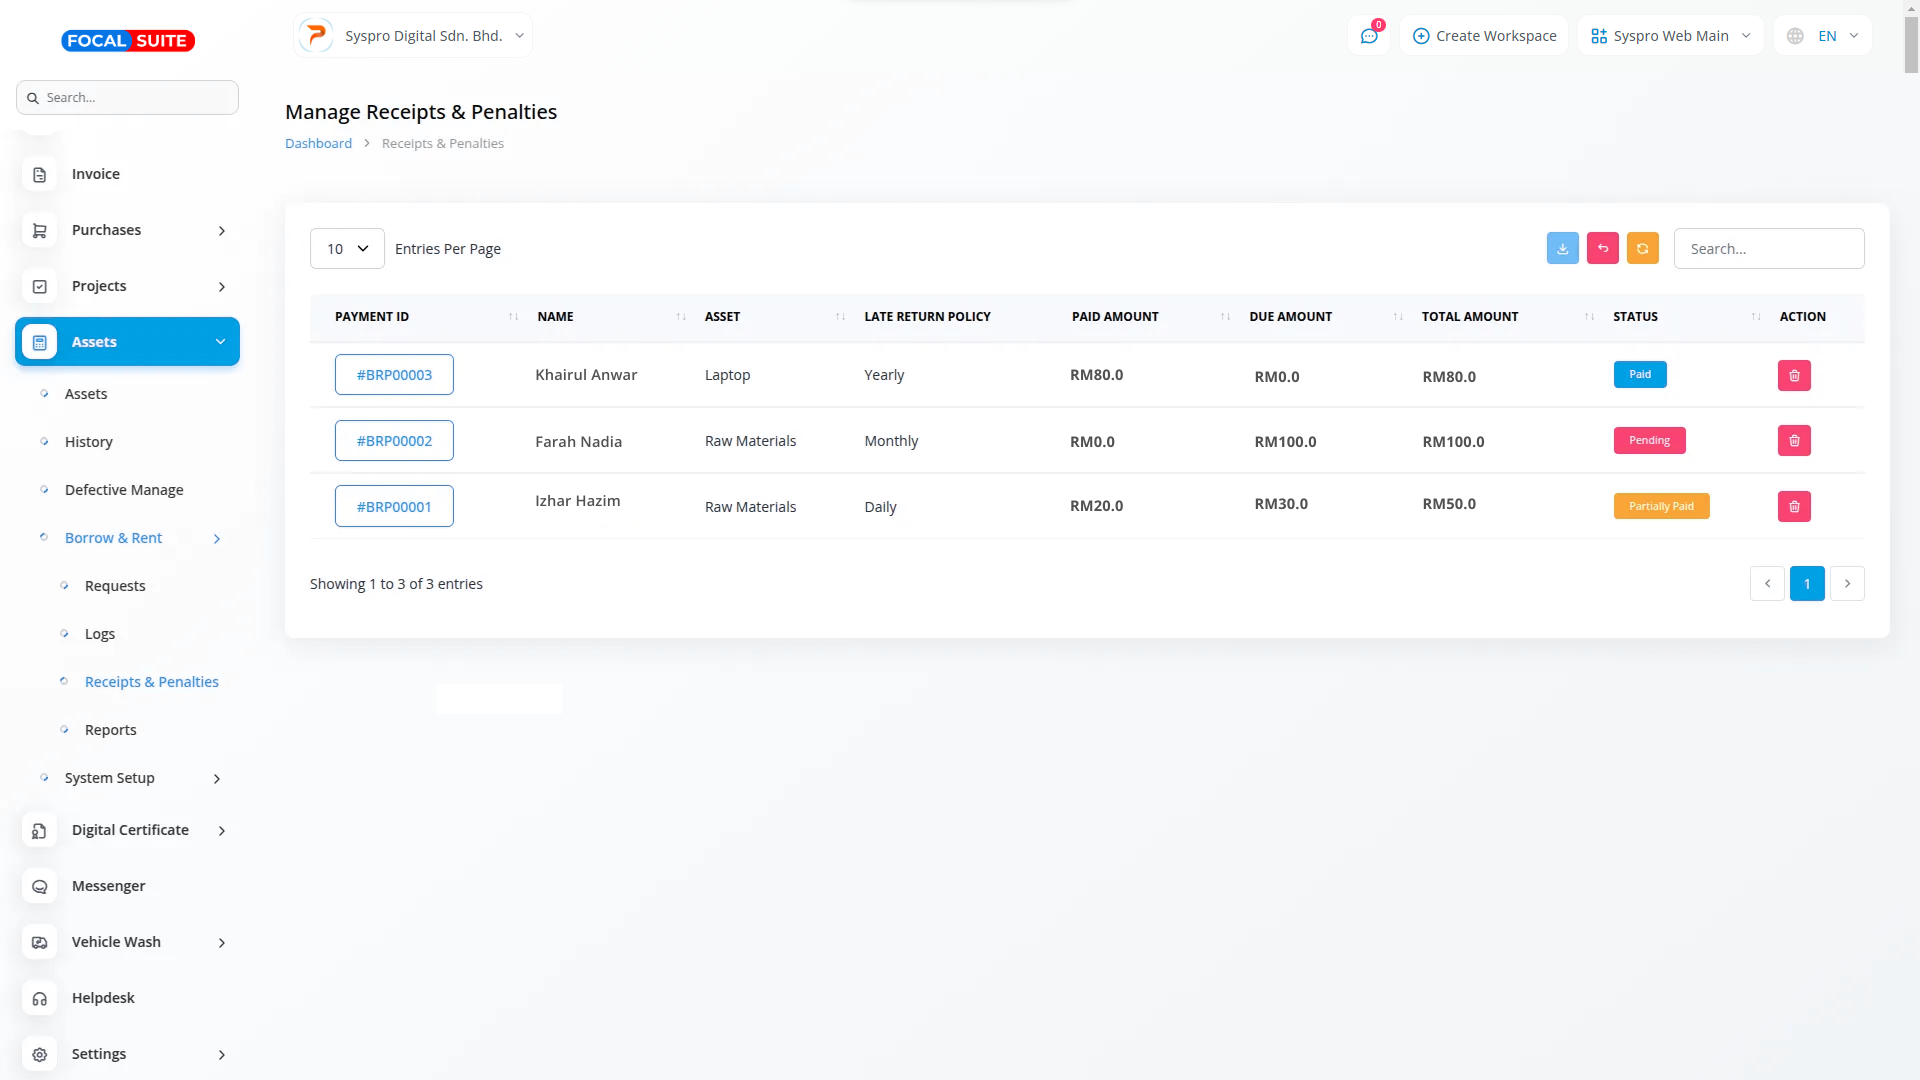
Task: Open the entries per page dropdown
Action: point(347,249)
